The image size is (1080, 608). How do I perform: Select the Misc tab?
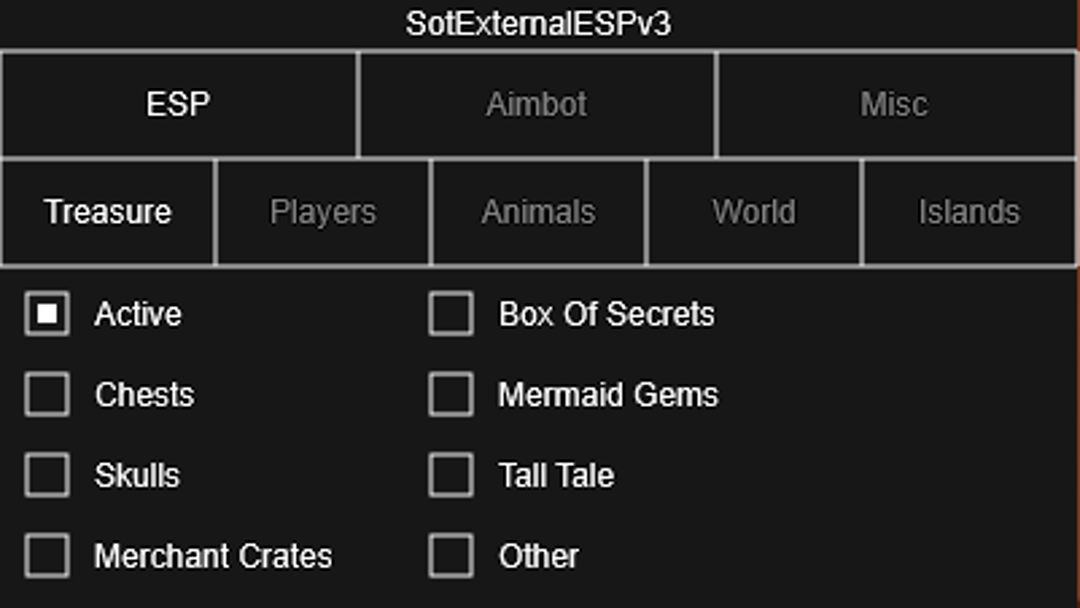(895, 105)
